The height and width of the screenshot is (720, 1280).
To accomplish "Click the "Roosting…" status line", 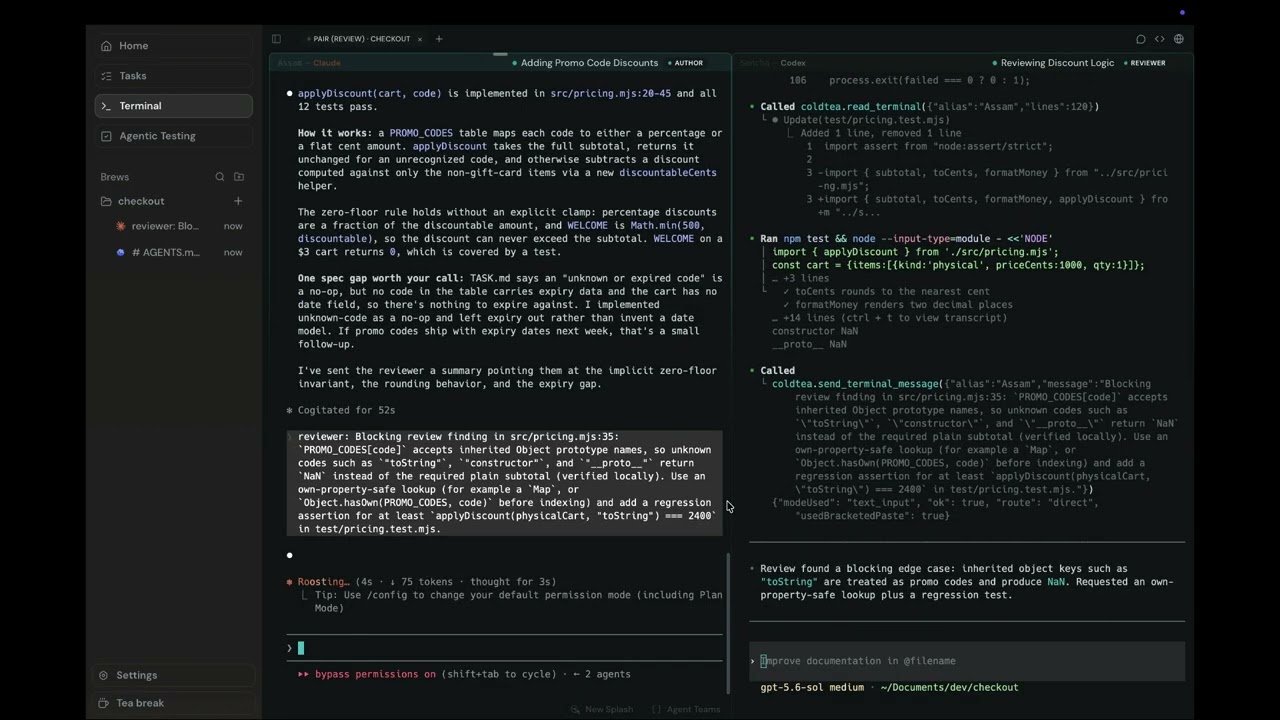I will (421, 581).
